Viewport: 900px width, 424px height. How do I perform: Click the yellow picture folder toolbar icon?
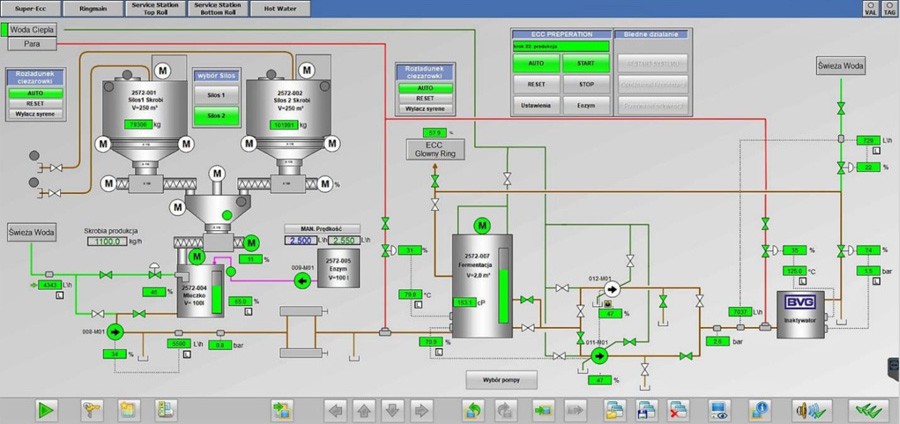point(129,411)
